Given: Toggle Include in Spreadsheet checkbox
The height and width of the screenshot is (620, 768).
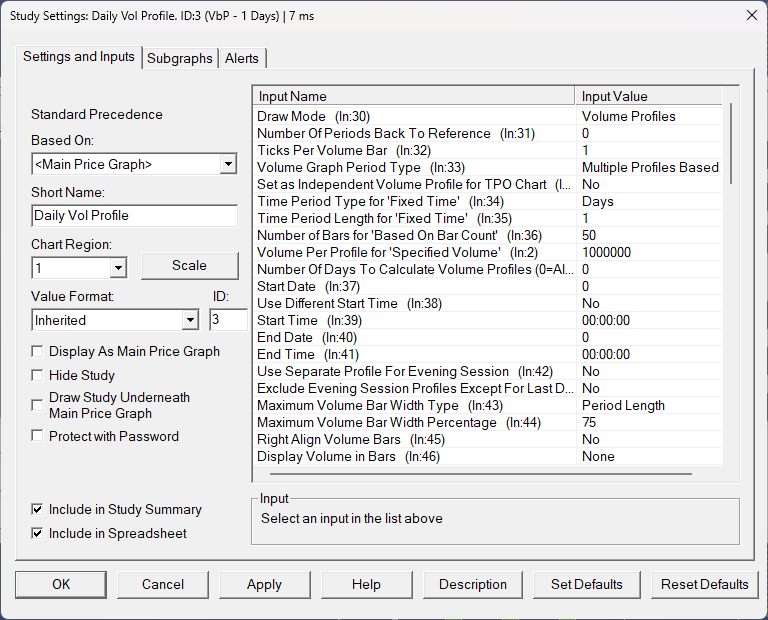Looking at the screenshot, I should tap(37, 533).
